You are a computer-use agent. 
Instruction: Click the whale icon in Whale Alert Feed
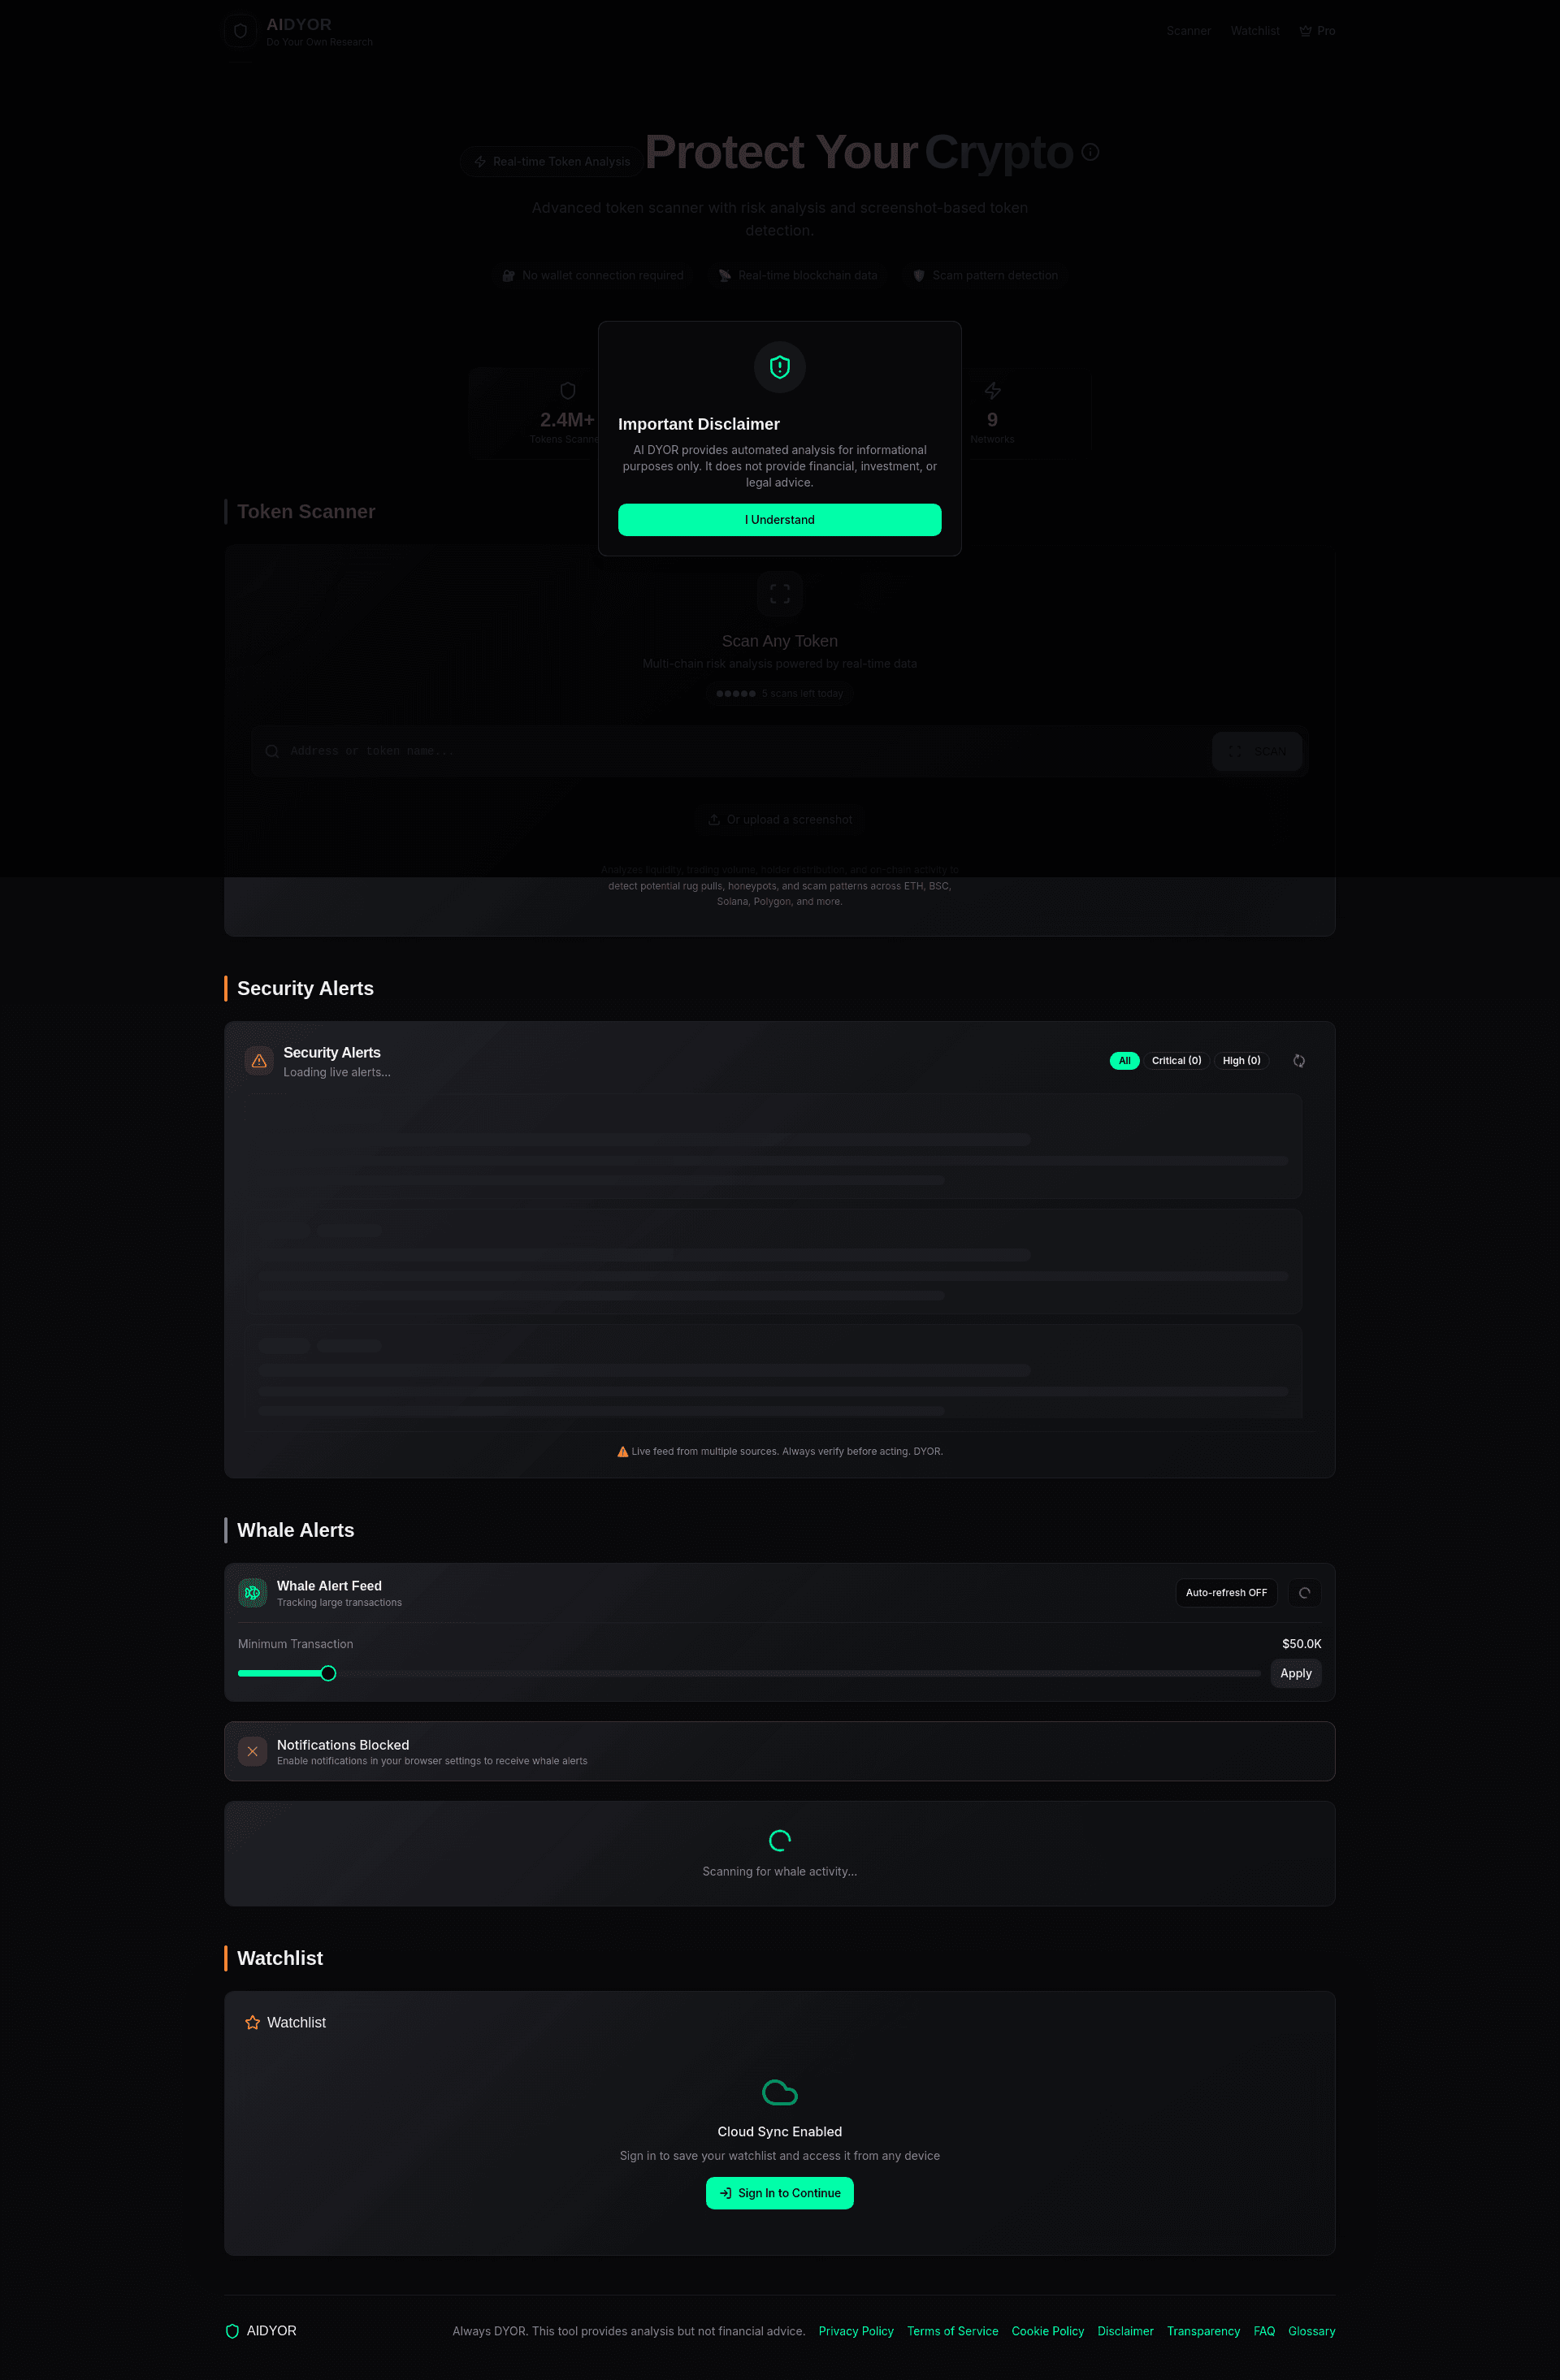pos(251,1592)
